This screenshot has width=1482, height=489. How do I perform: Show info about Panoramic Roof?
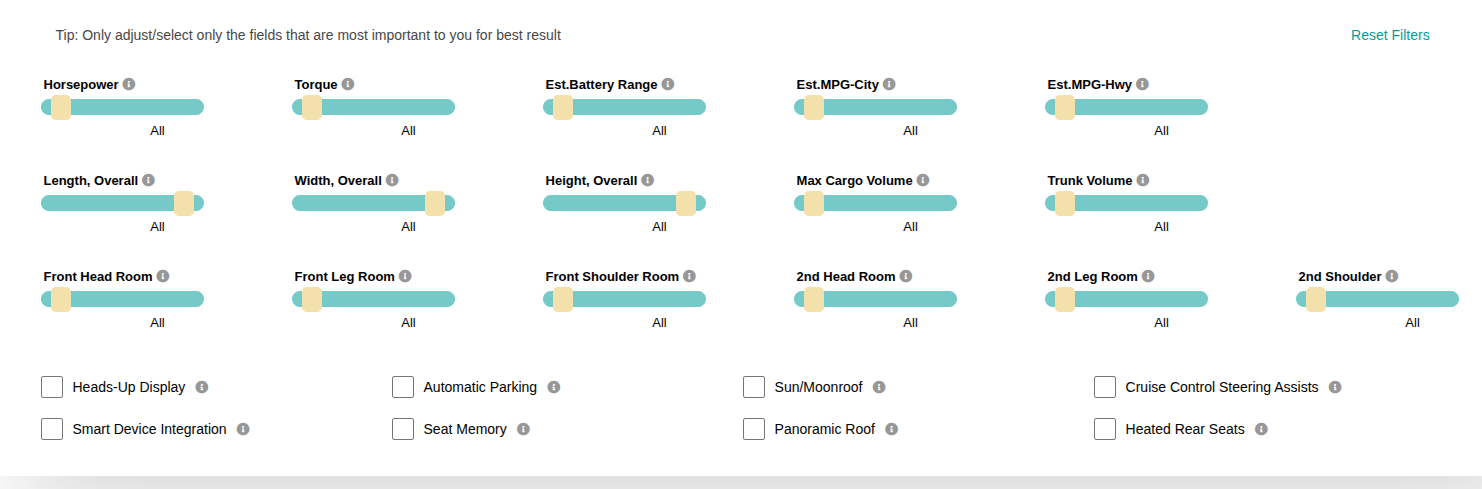[x=891, y=429]
